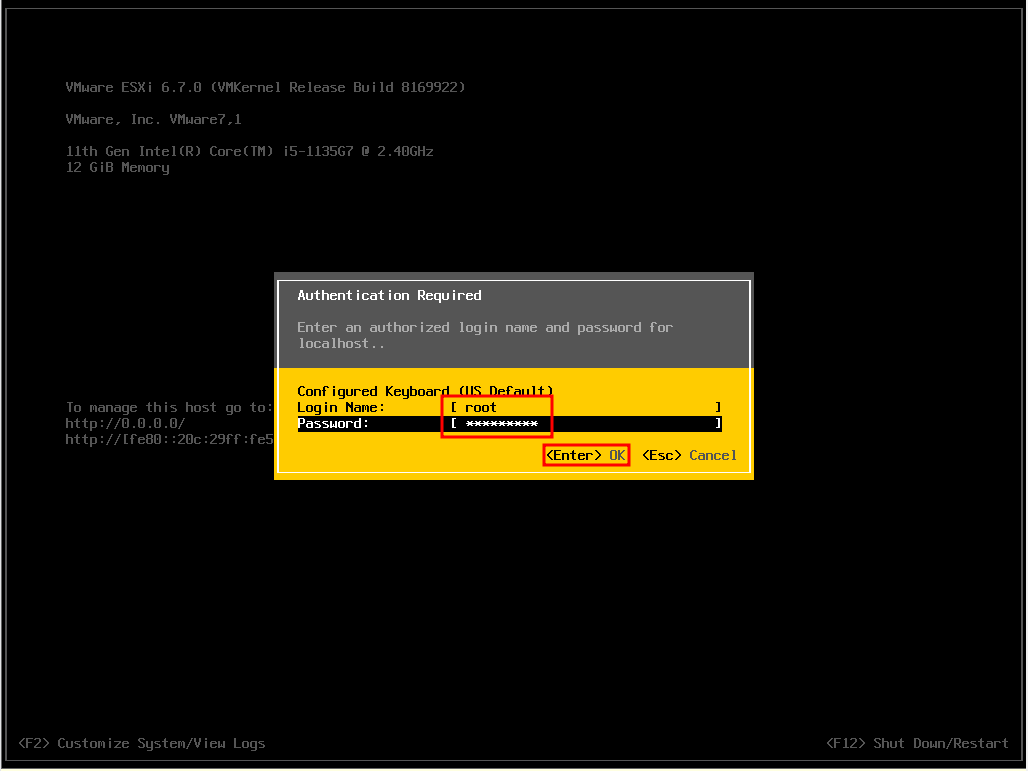Select the Login Name field containing root
This screenshot has width=1028, height=771.
tap(586, 407)
